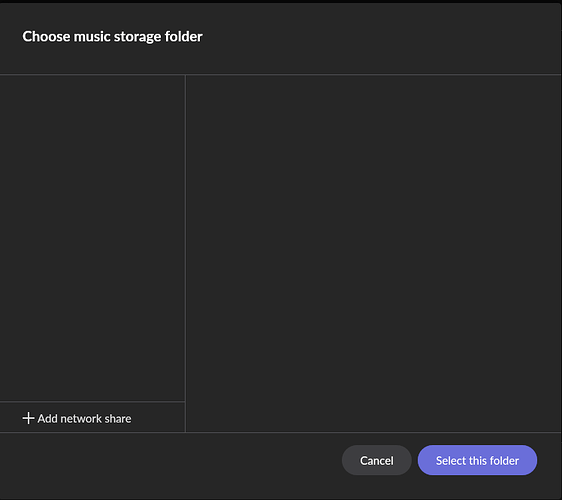Focus the right subfolder browser panel
Screen dimensions: 562x500
(x=373, y=253)
